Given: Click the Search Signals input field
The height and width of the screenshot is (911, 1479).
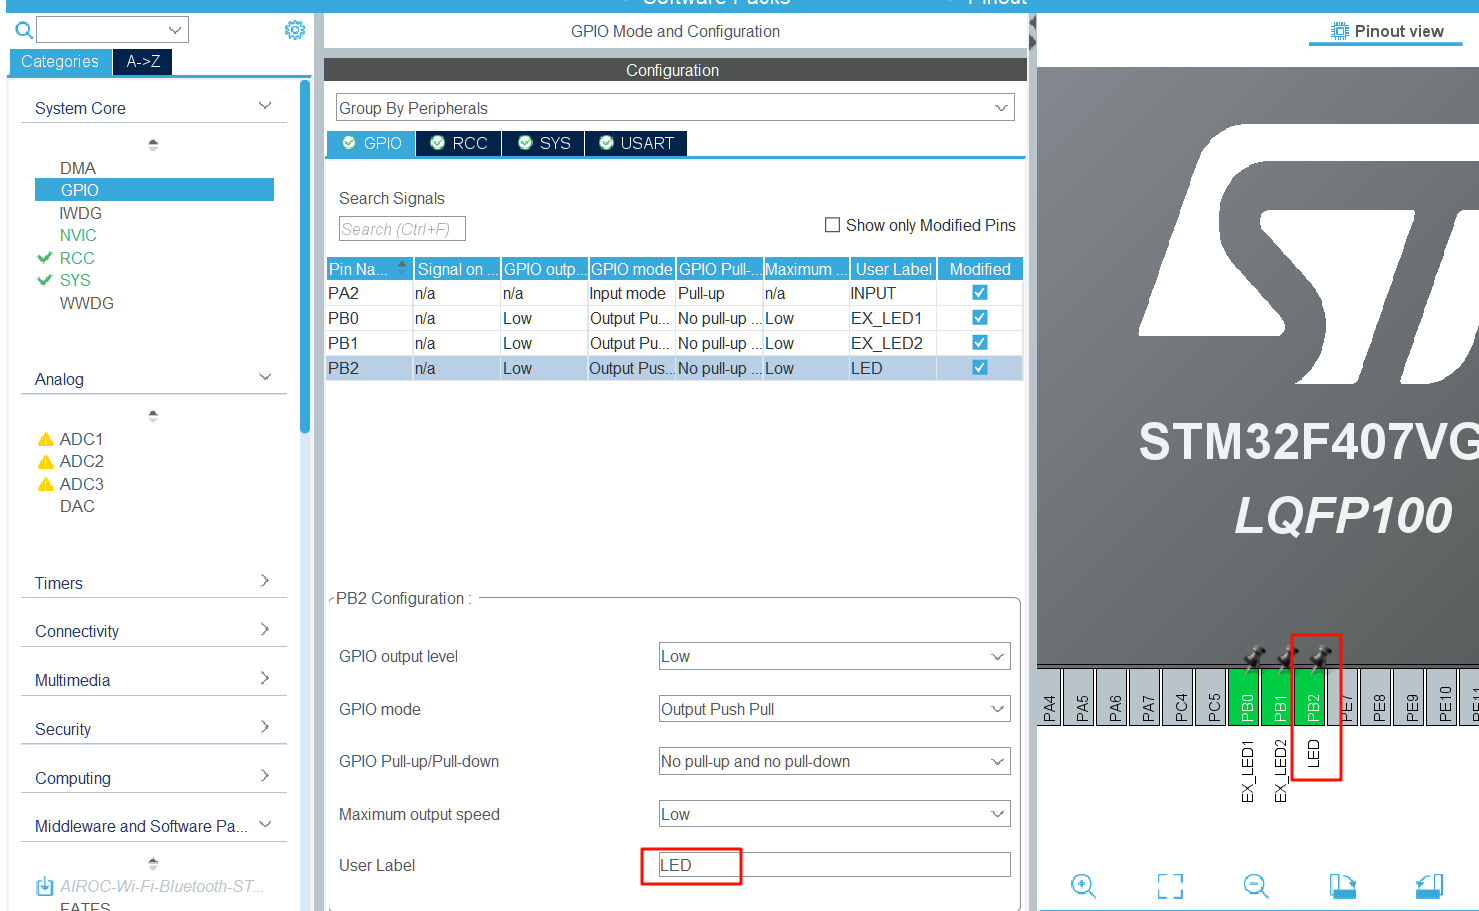Looking at the screenshot, I should (x=402, y=229).
